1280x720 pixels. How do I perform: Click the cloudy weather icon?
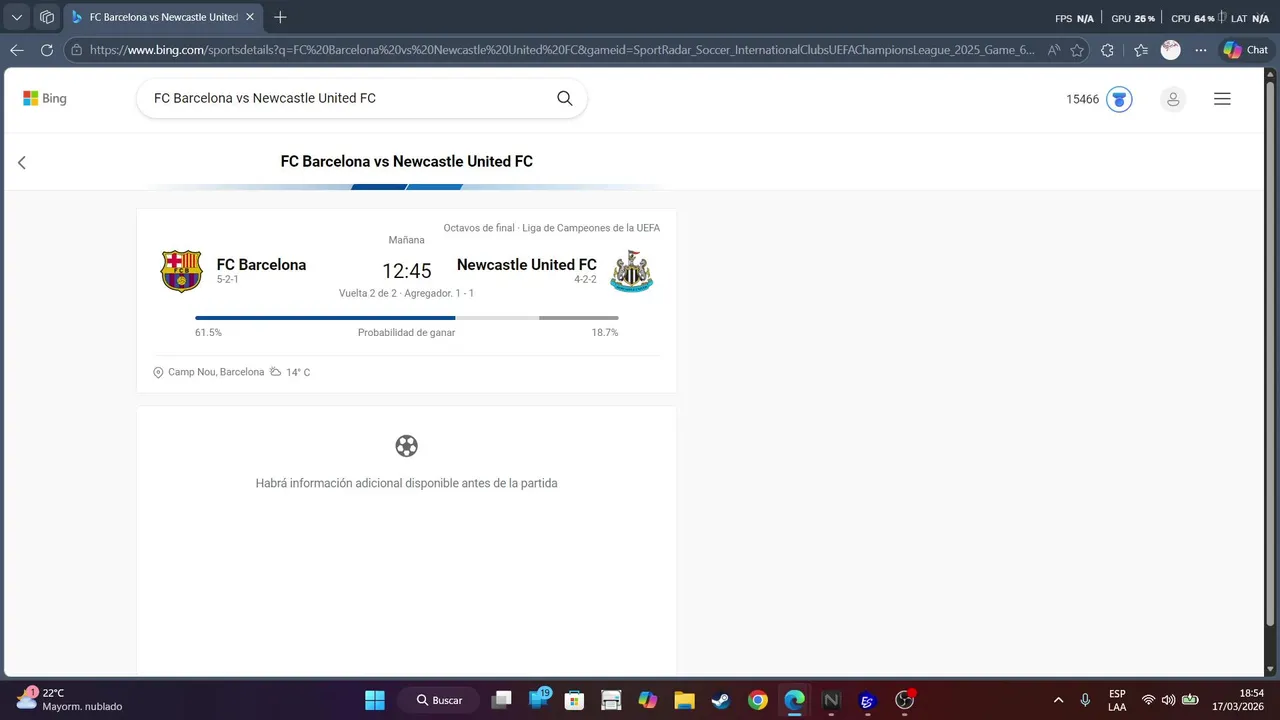(x=276, y=372)
